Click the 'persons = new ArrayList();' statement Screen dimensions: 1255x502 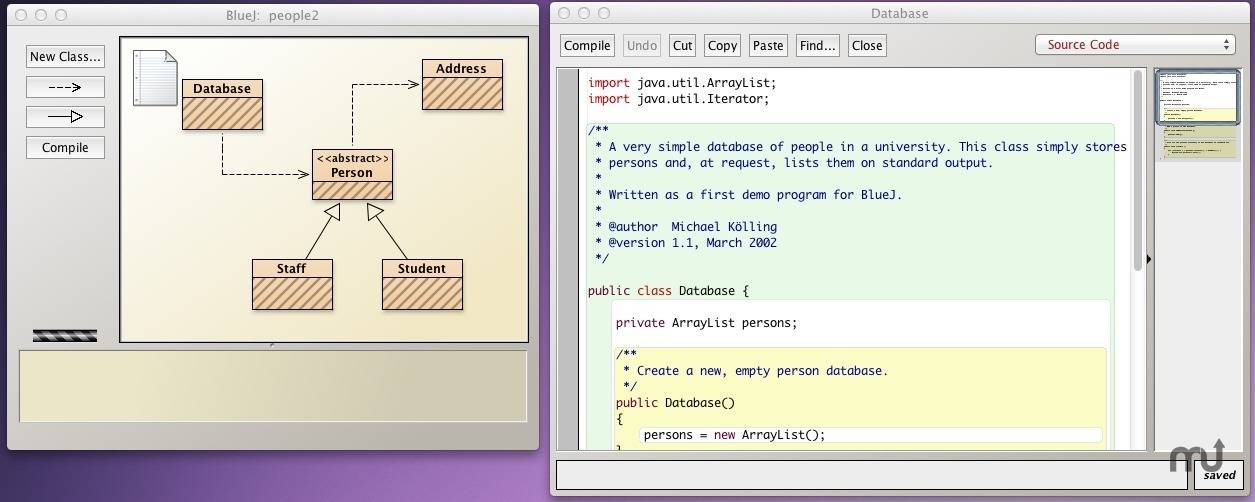[734, 435]
